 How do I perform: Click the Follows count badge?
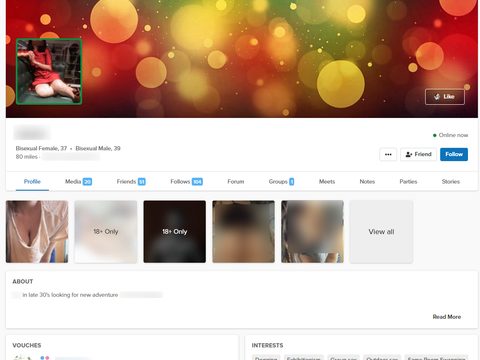point(197,182)
